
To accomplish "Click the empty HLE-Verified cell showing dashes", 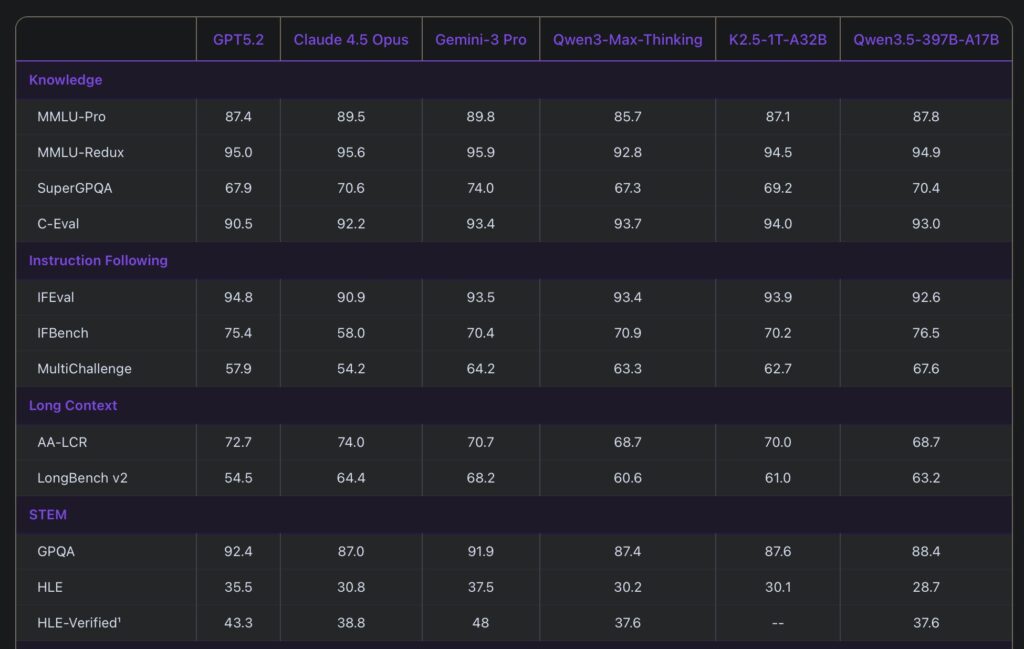I will 777,623.
